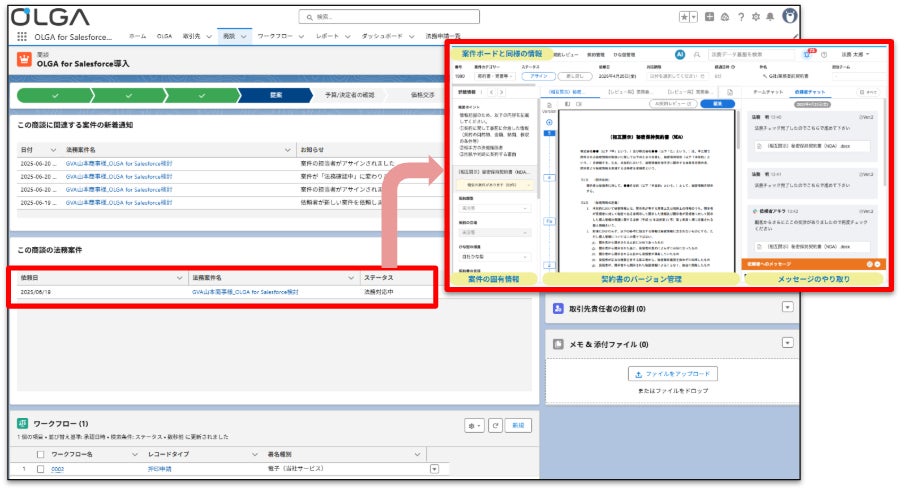Screen dimensions: 904x490
Task: Go to the ホーム tab
Action: pos(137,36)
